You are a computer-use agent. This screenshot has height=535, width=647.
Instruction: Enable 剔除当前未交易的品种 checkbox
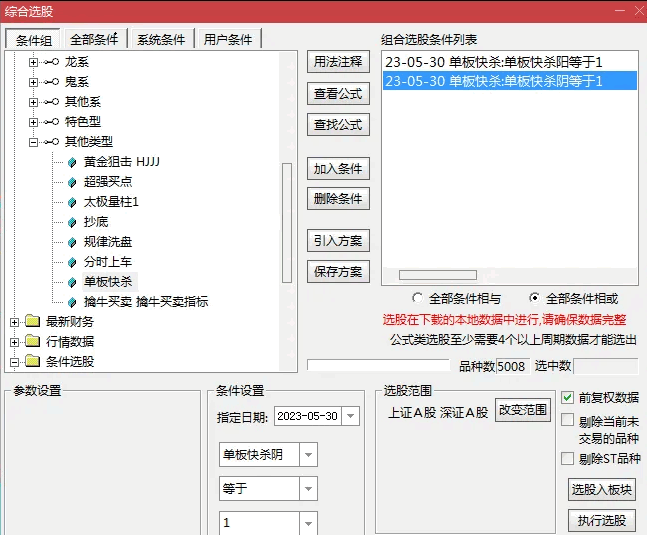[x=567, y=420]
